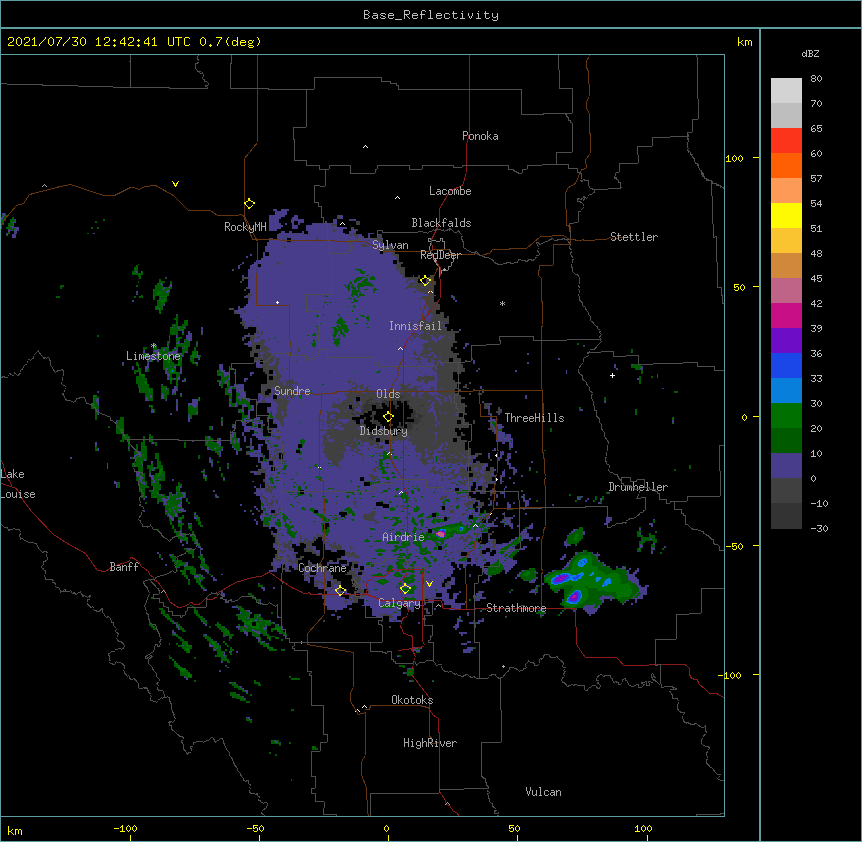Click the Banff town label
The height and width of the screenshot is (842, 862).
point(124,567)
